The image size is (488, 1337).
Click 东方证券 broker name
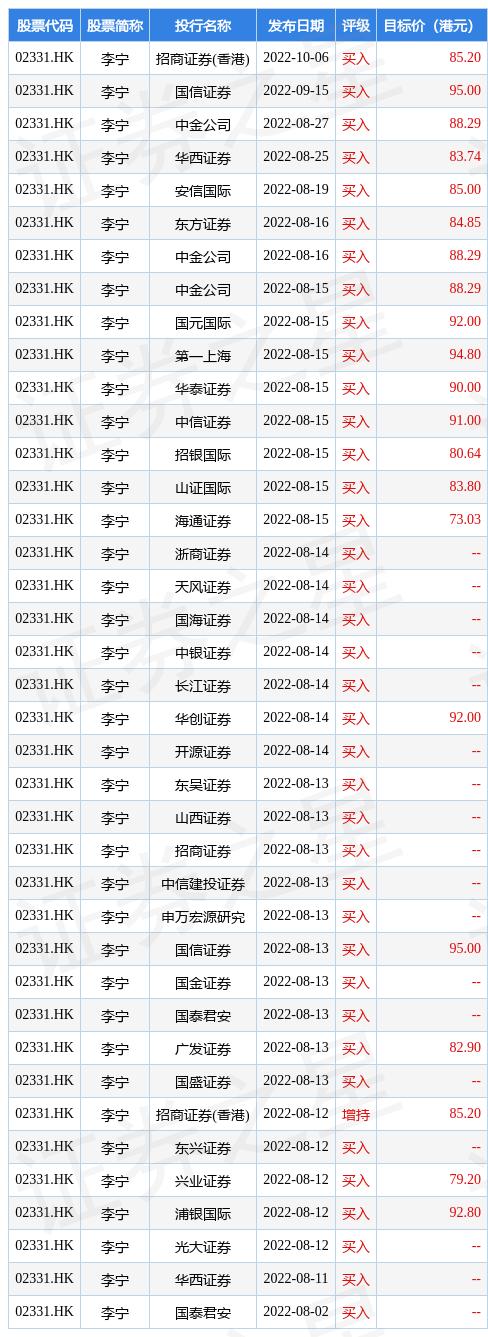203,223
